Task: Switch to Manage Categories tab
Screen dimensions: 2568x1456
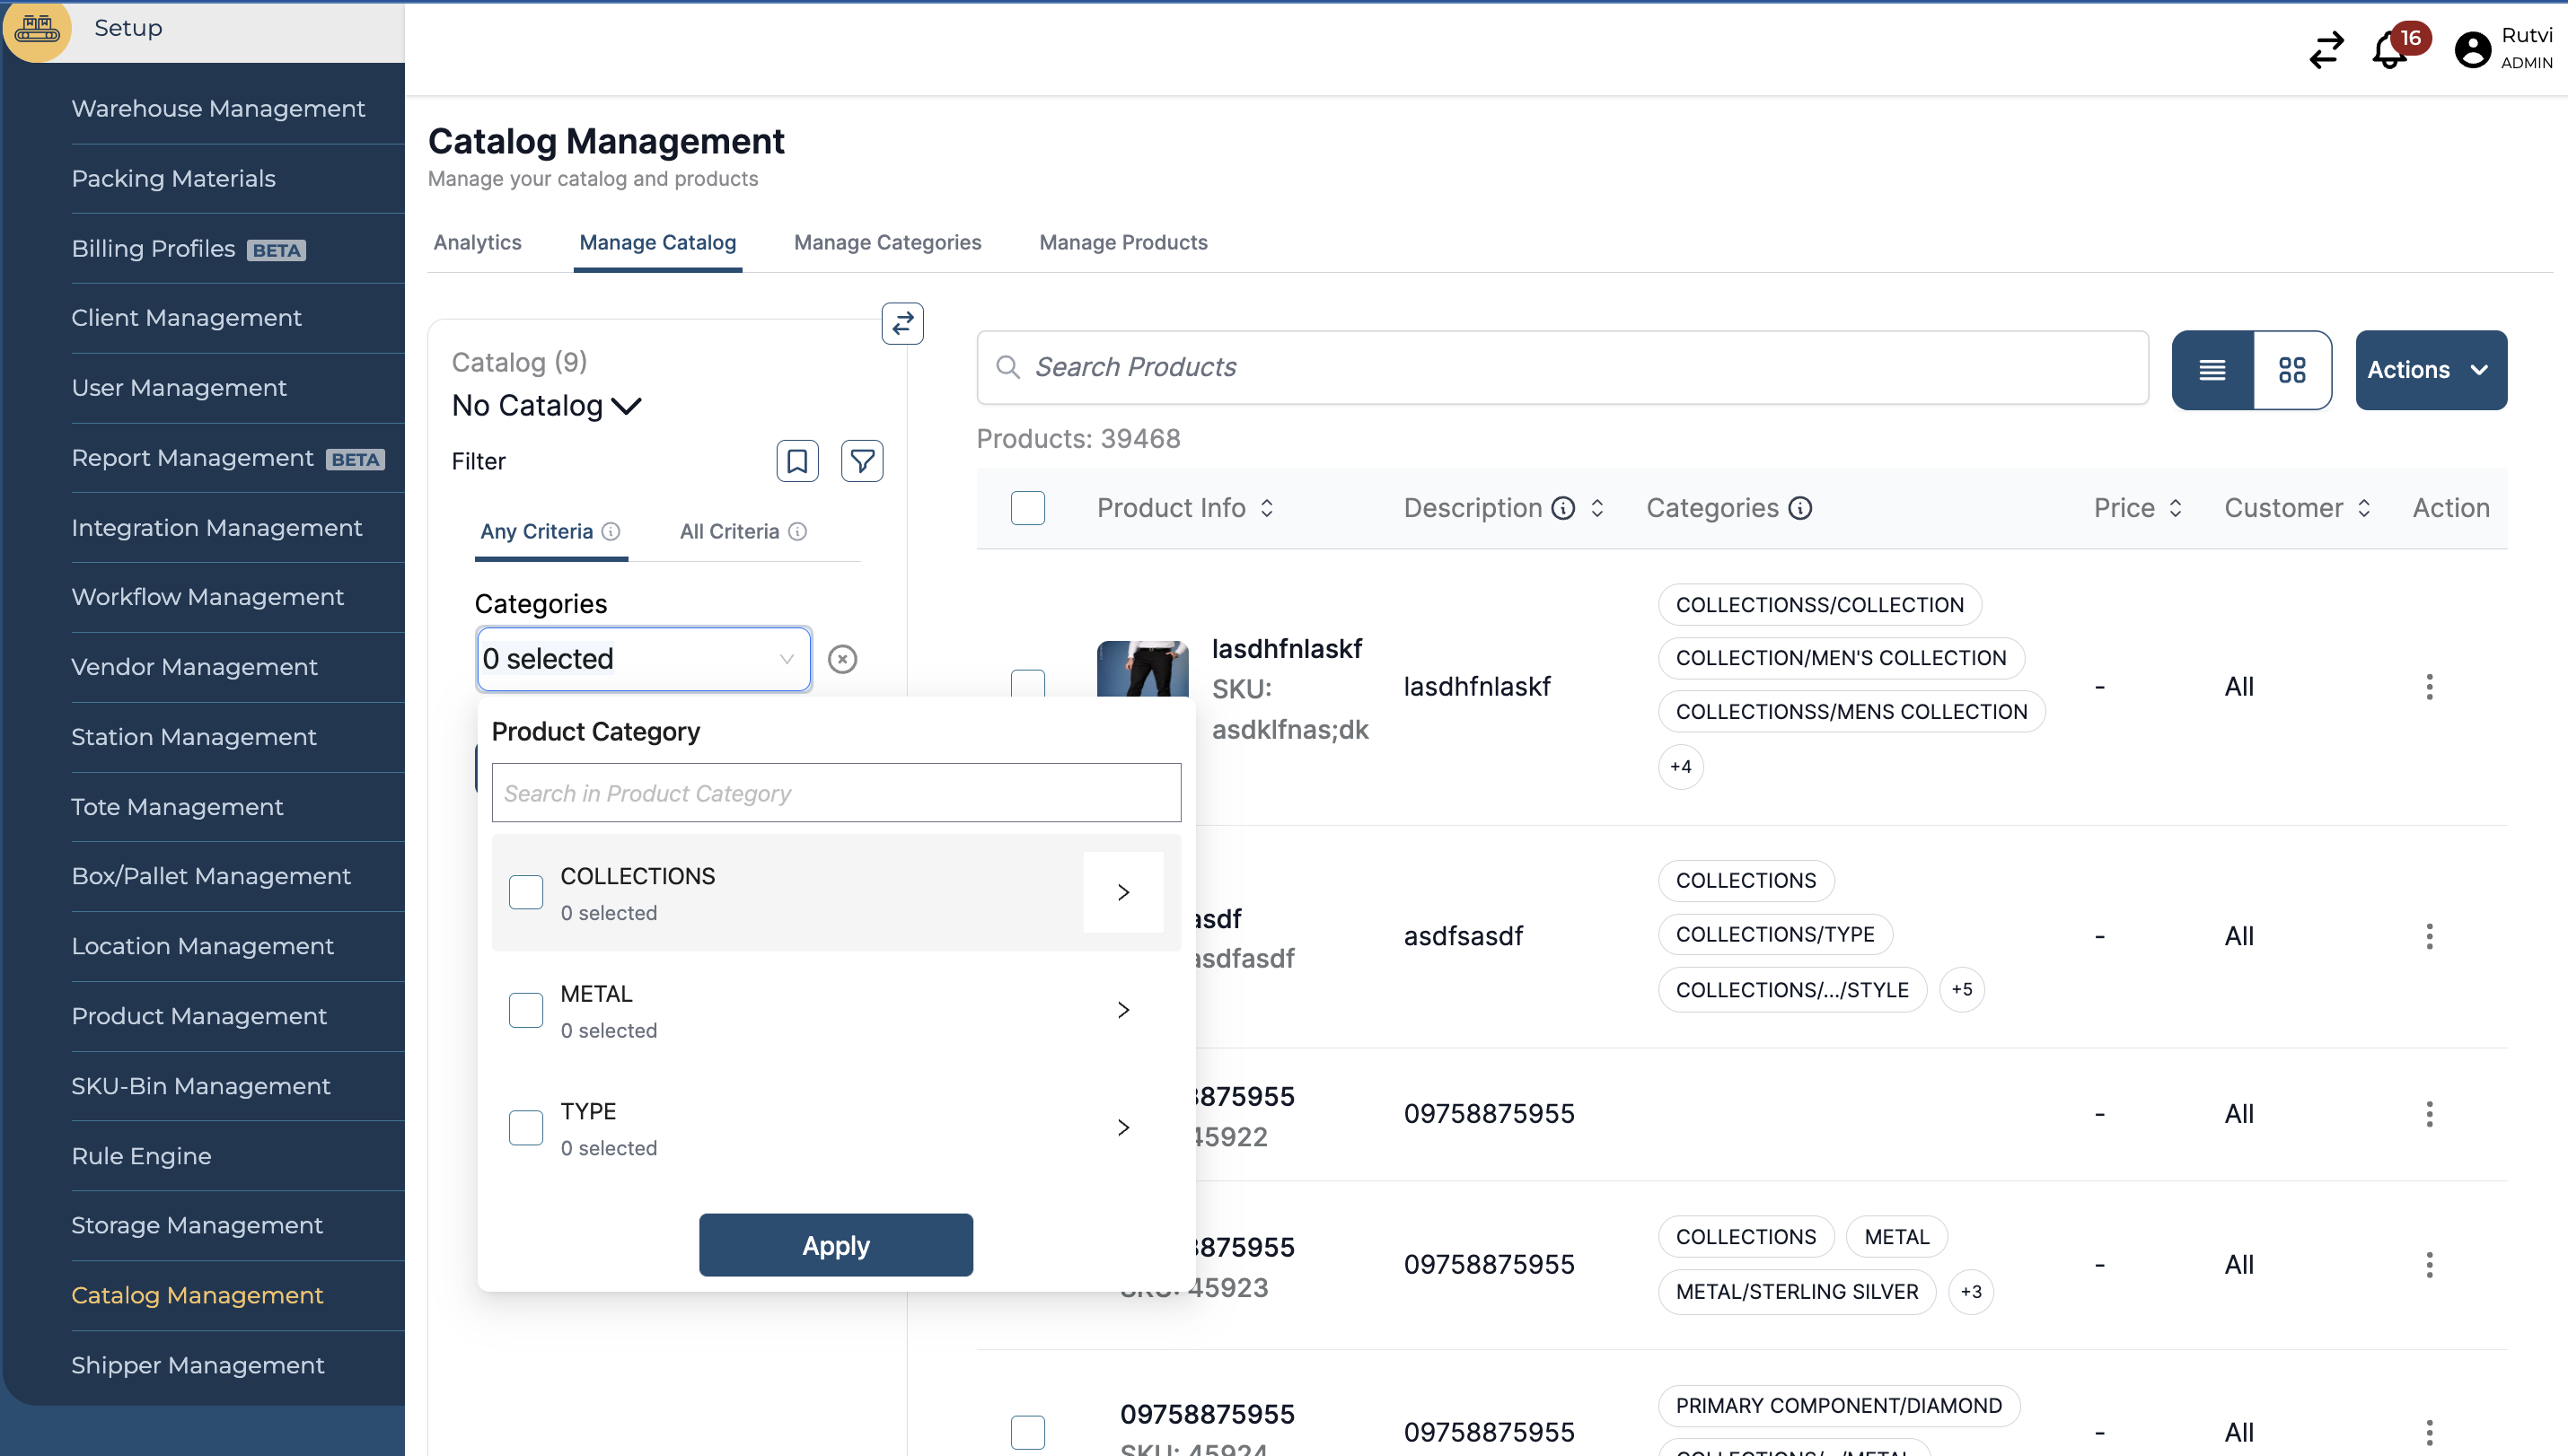Action: (887, 243)
